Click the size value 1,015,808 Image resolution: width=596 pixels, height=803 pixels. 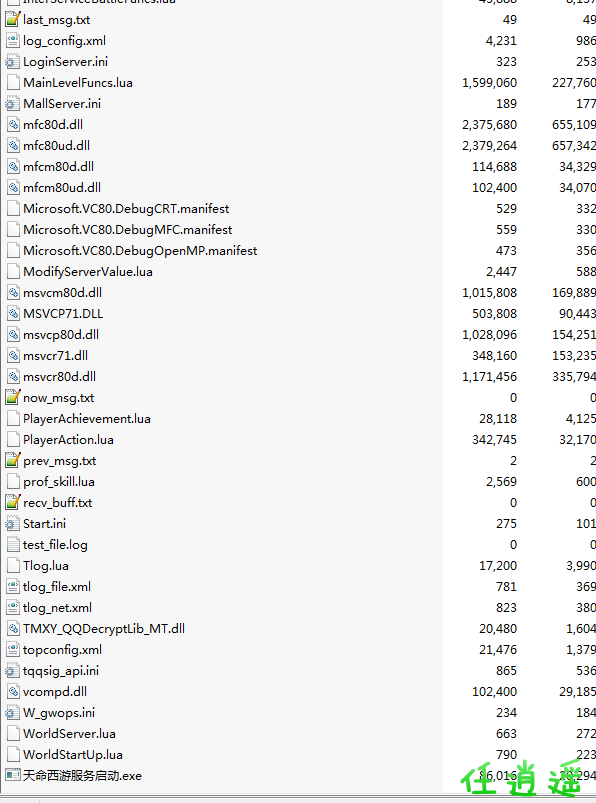pos(489,292)
